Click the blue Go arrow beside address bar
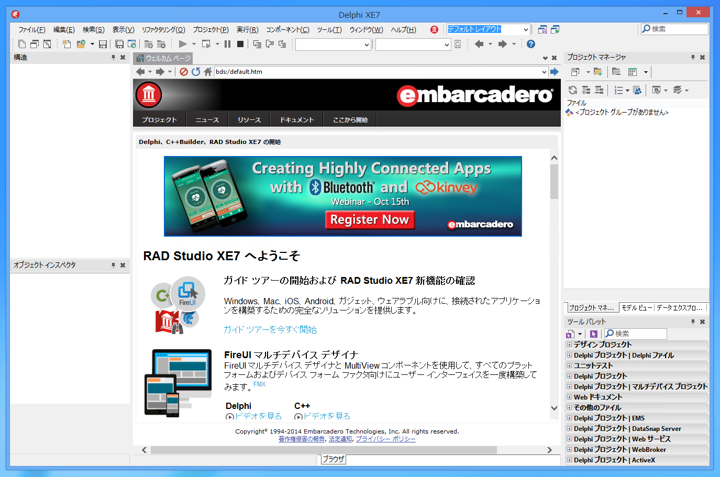 pyautogui.click(x=554, y=72)
